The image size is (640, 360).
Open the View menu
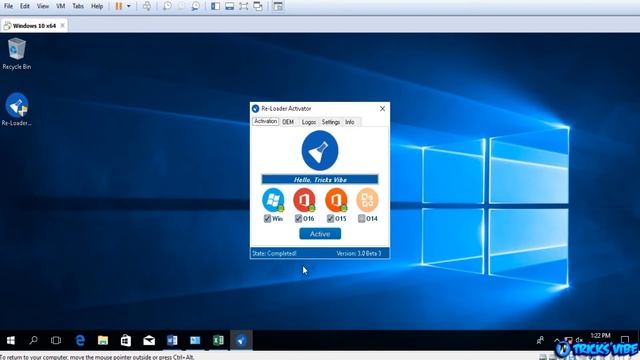42,6
